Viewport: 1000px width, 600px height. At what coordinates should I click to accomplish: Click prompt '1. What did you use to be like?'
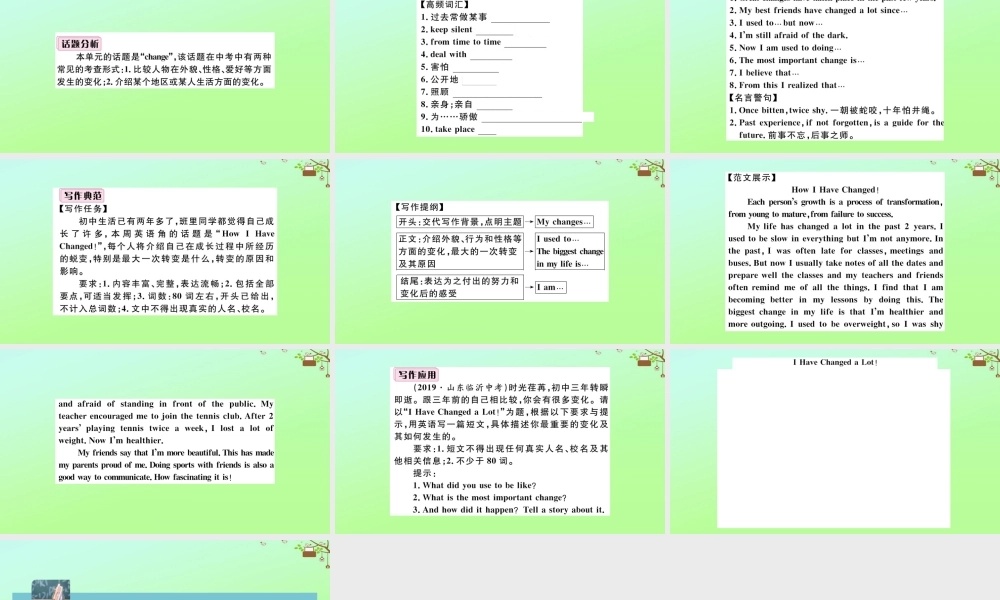[474, 485]
